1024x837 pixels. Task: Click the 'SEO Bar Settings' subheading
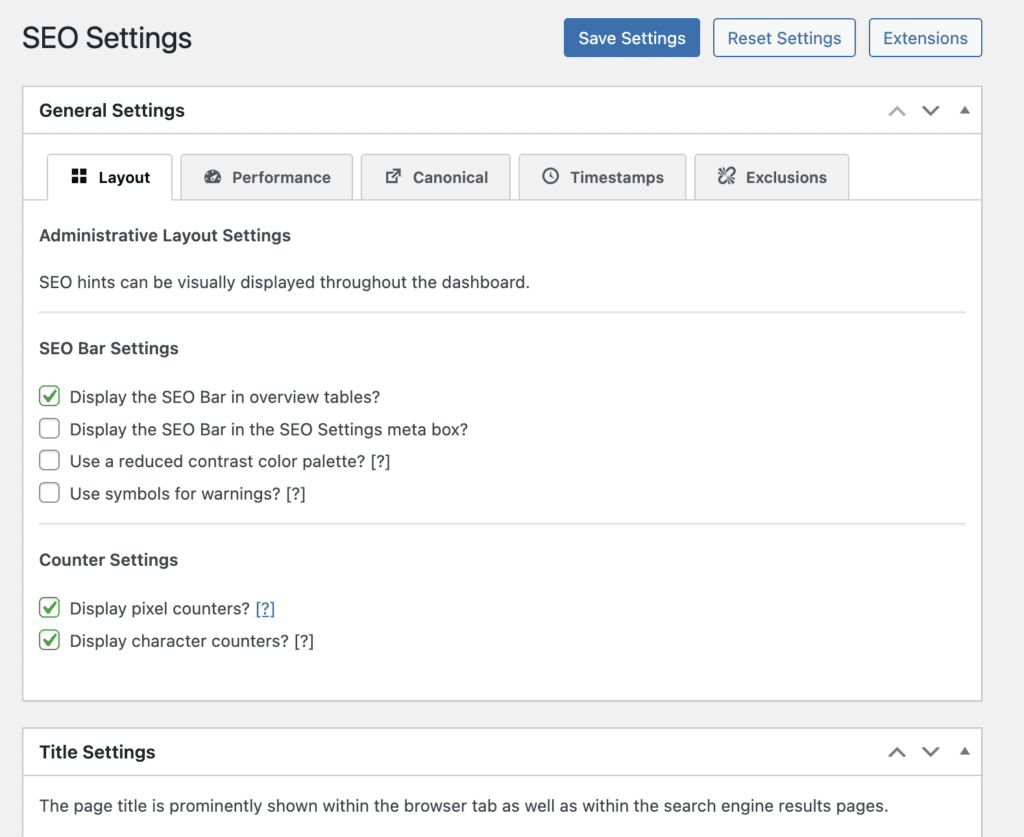pyautogui.click(x=108, y=349)
